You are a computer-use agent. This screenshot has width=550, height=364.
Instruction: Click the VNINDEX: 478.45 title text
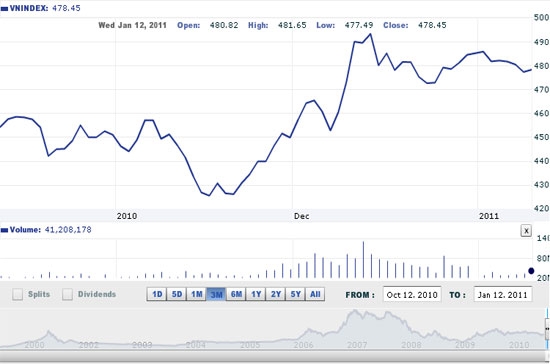45,8
